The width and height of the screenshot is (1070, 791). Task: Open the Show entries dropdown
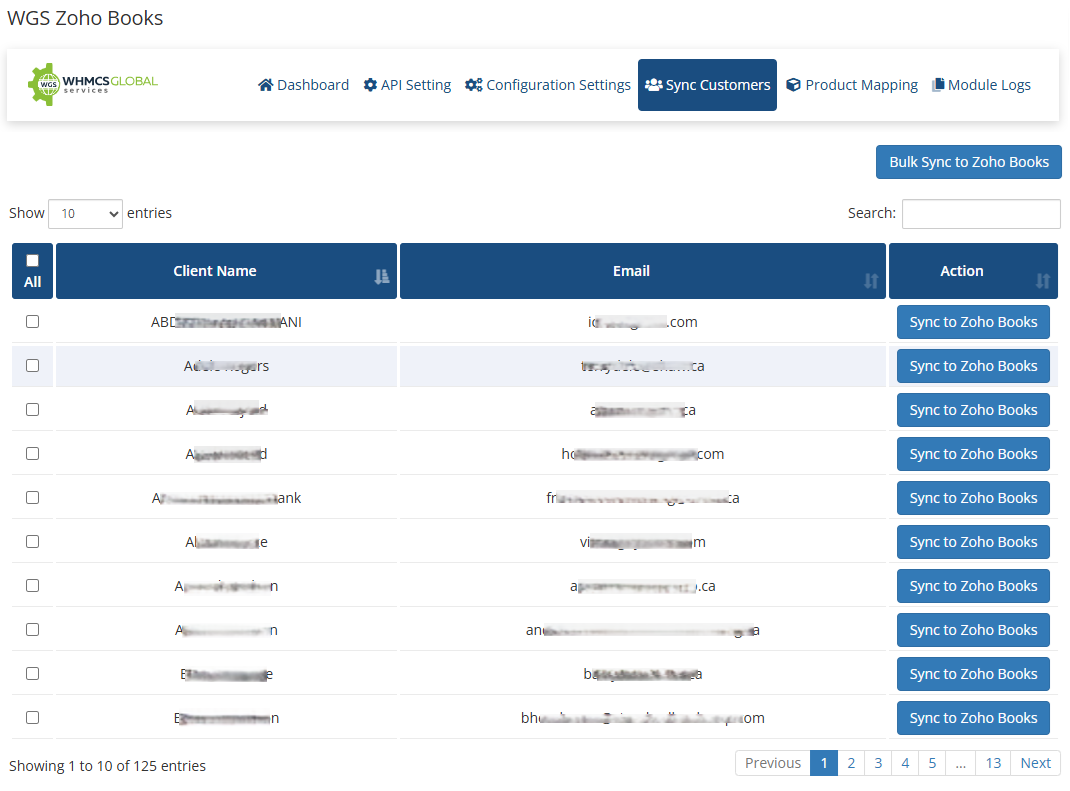click(x=85, y=213)
